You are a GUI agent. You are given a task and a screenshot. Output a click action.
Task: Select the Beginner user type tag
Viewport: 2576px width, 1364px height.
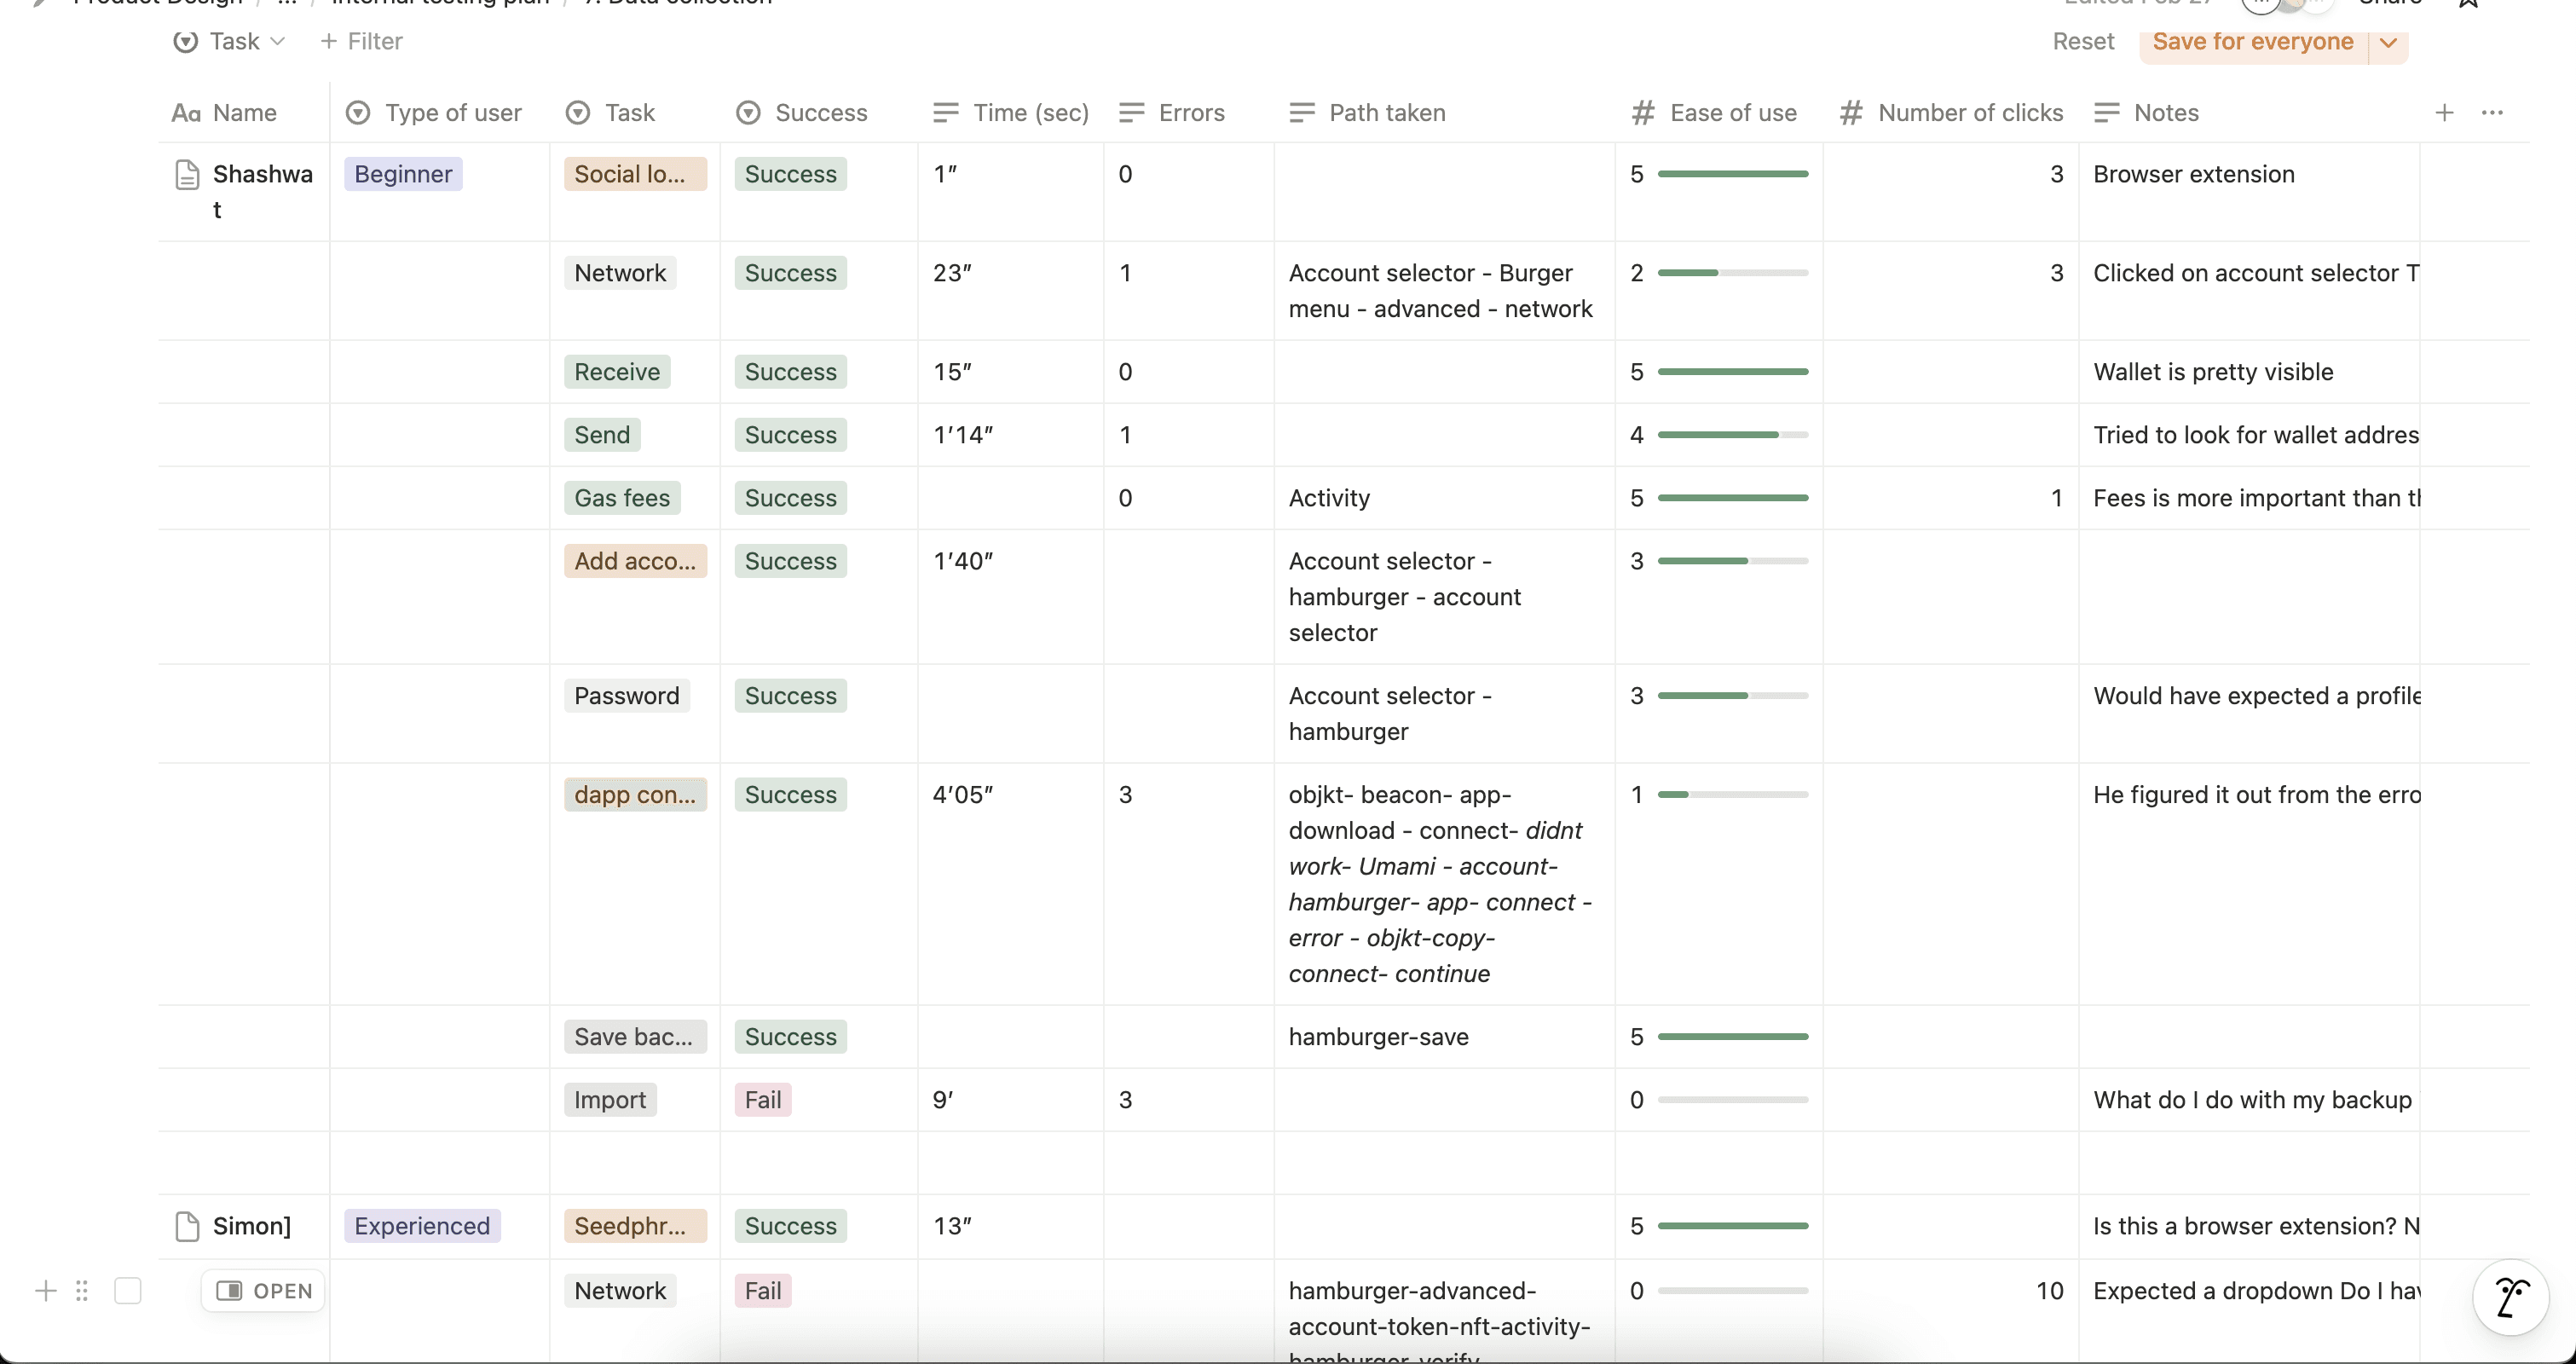coord(403,175)
